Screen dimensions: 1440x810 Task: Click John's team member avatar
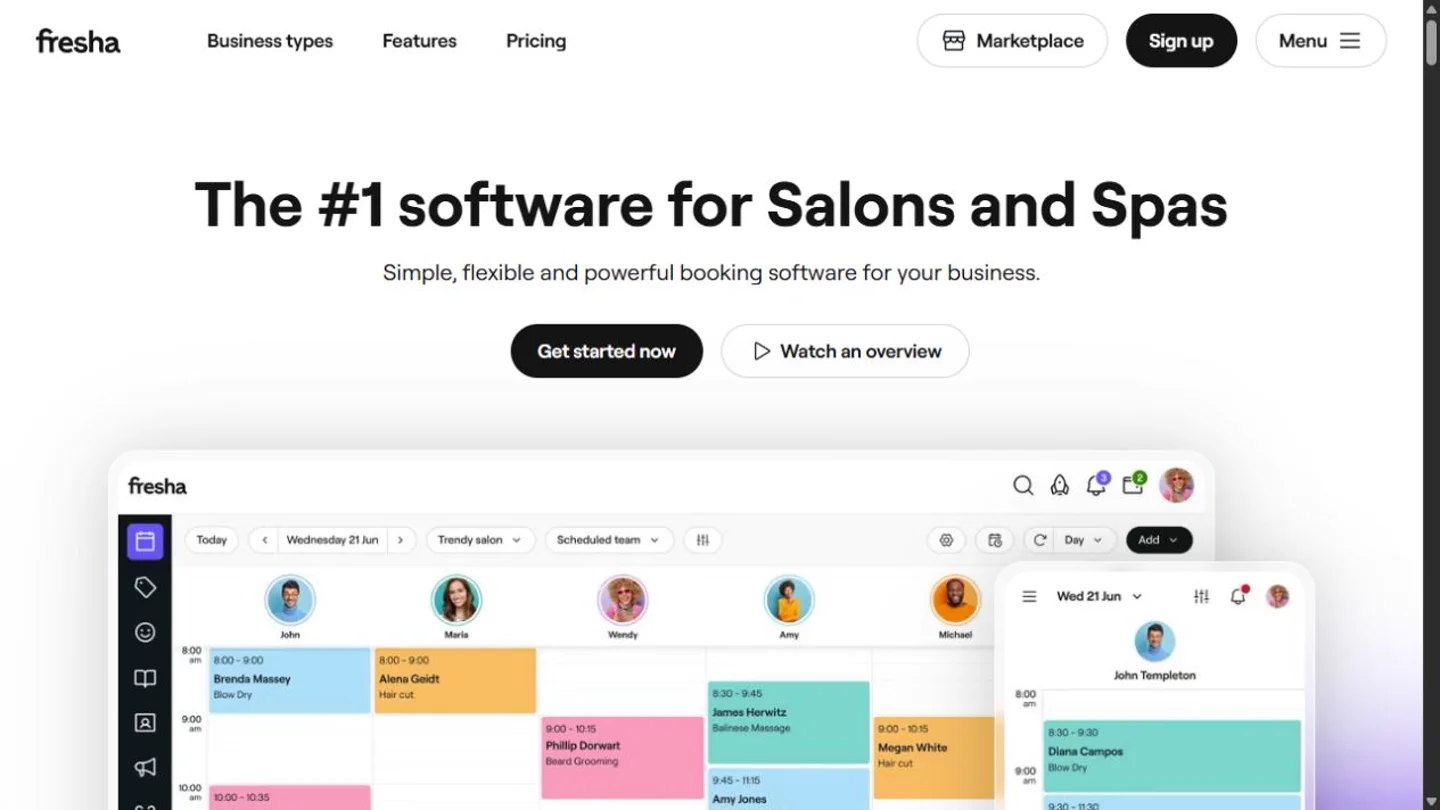coord(290,601)
